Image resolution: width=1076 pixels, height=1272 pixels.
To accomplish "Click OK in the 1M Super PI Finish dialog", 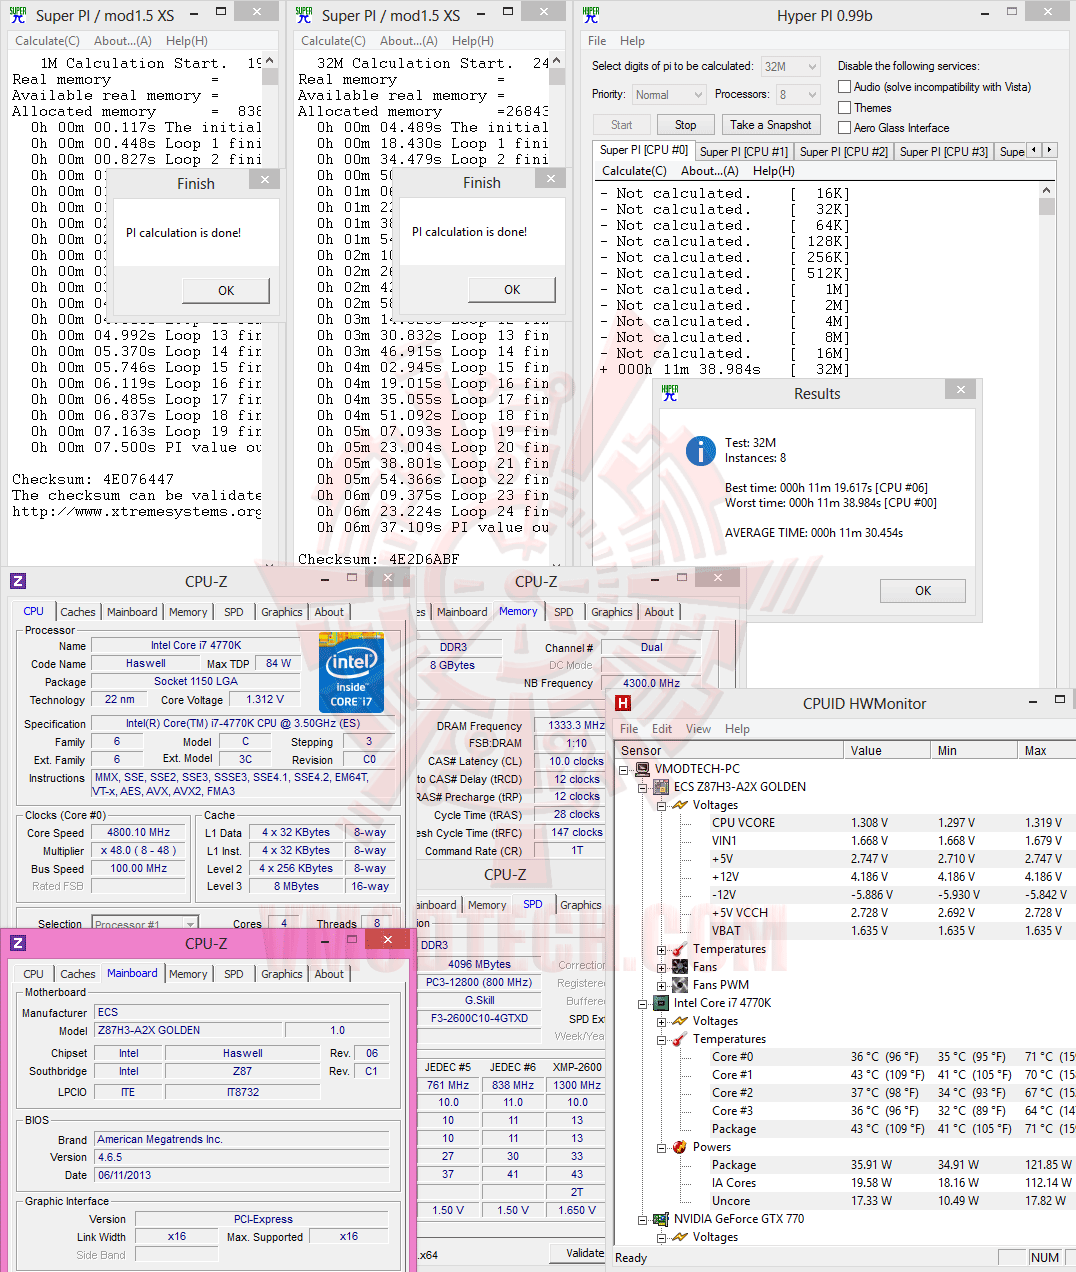I will point(226,290).
